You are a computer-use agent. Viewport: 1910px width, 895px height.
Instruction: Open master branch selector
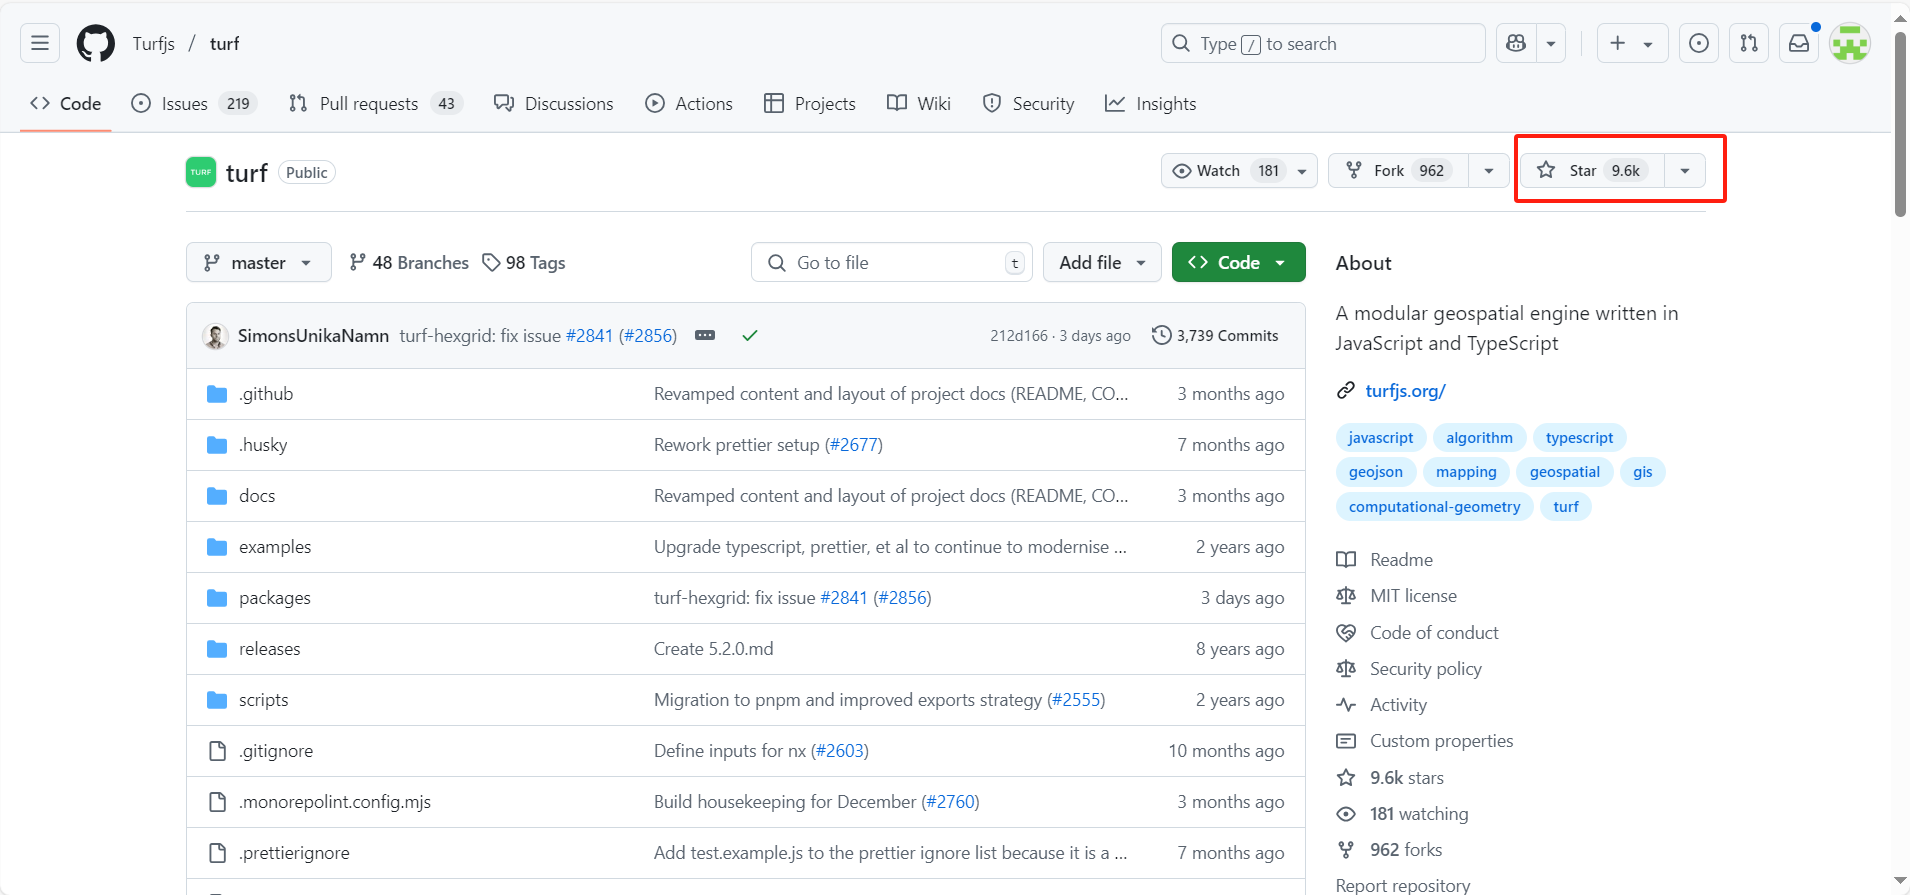pos(259,263)
